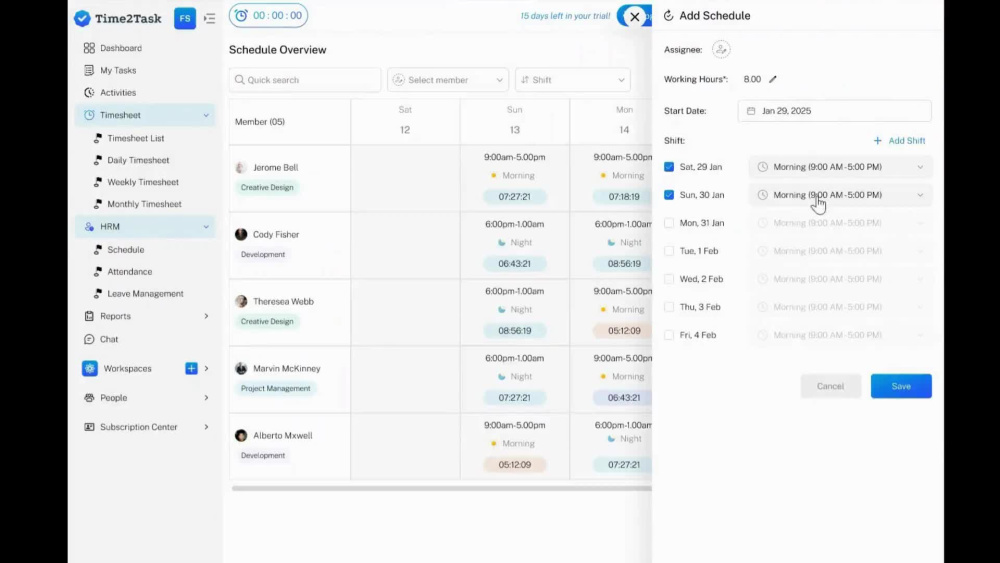The height and width of the screenshot is (563, 1000).
Task: Click the HRM people icon
Action: point(89,227)
